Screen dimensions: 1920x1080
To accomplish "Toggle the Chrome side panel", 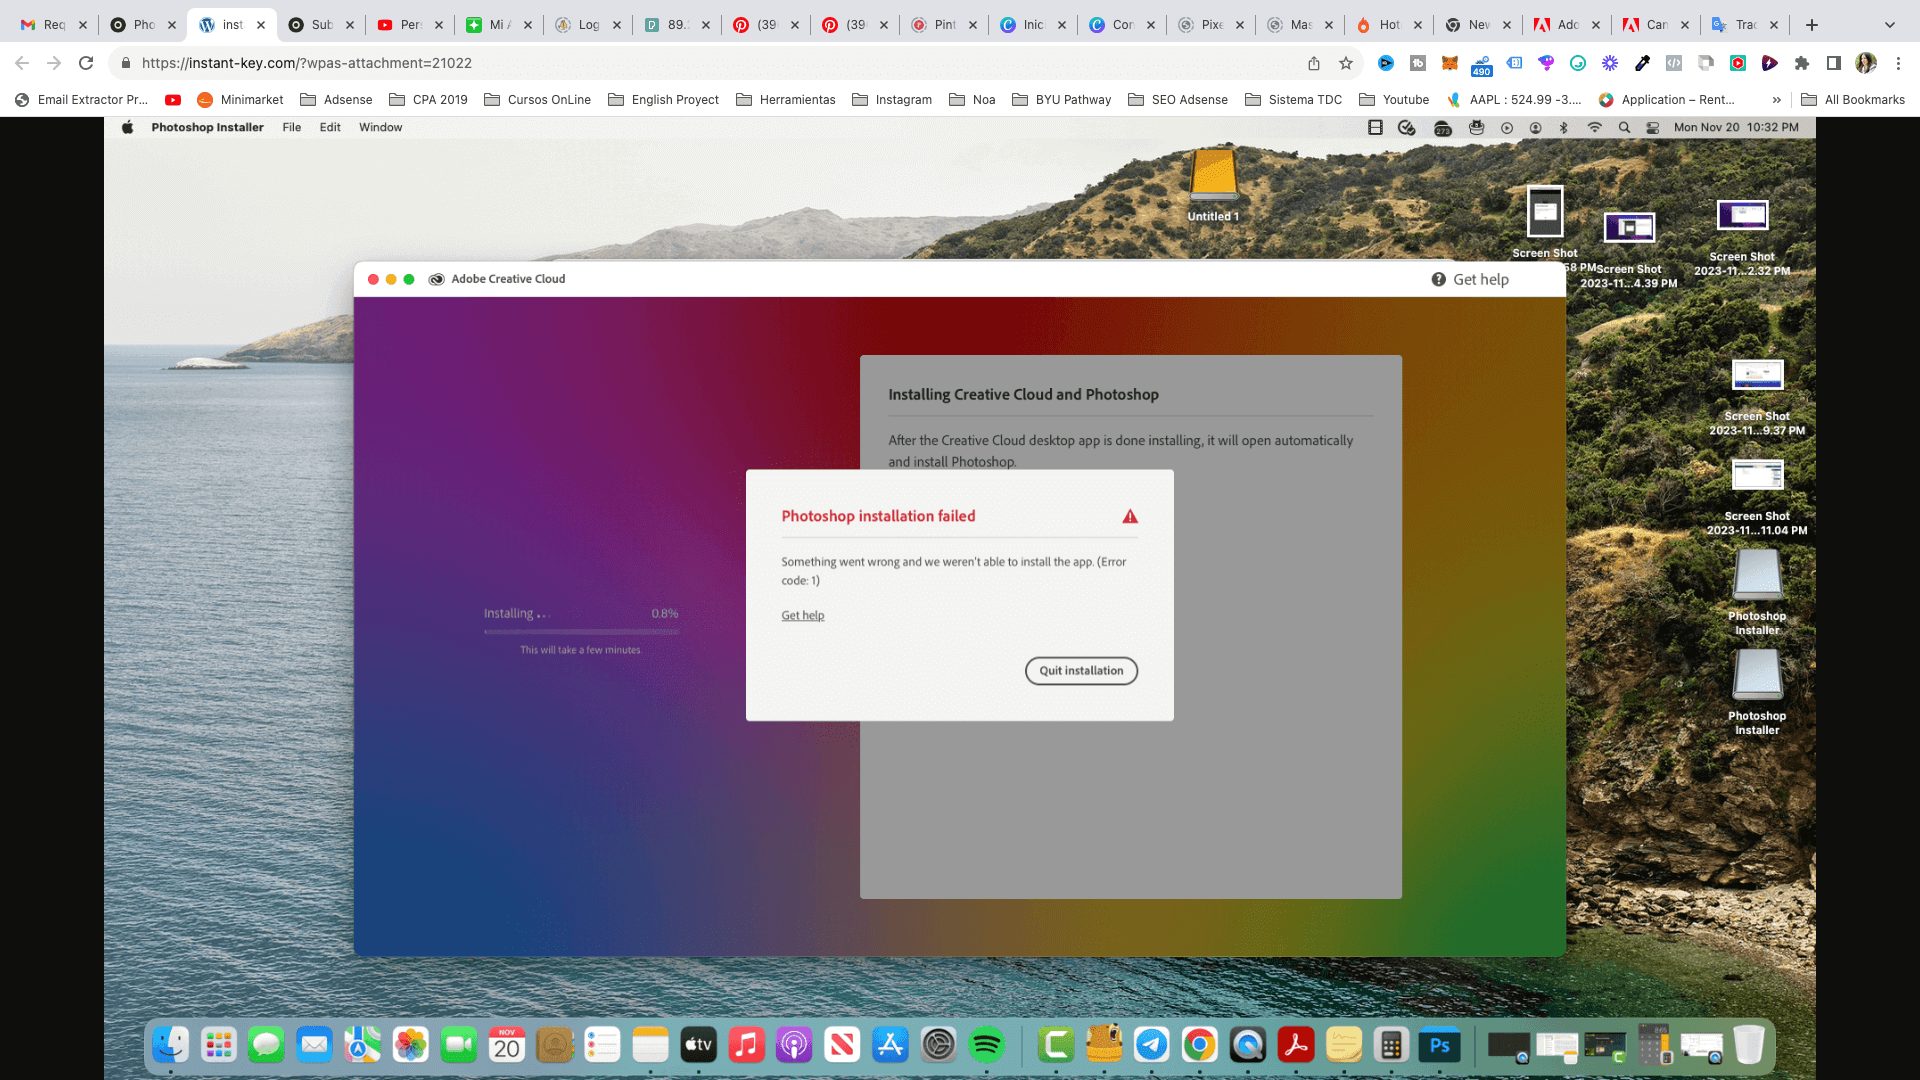I will [x=1834, y=63].
